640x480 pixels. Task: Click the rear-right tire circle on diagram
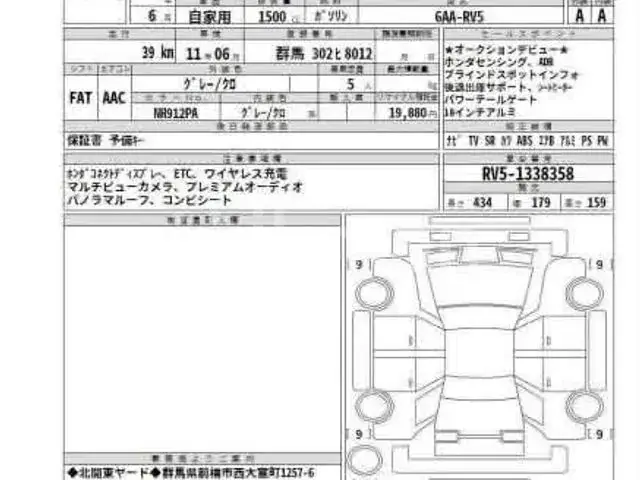[x=584, y=406]
